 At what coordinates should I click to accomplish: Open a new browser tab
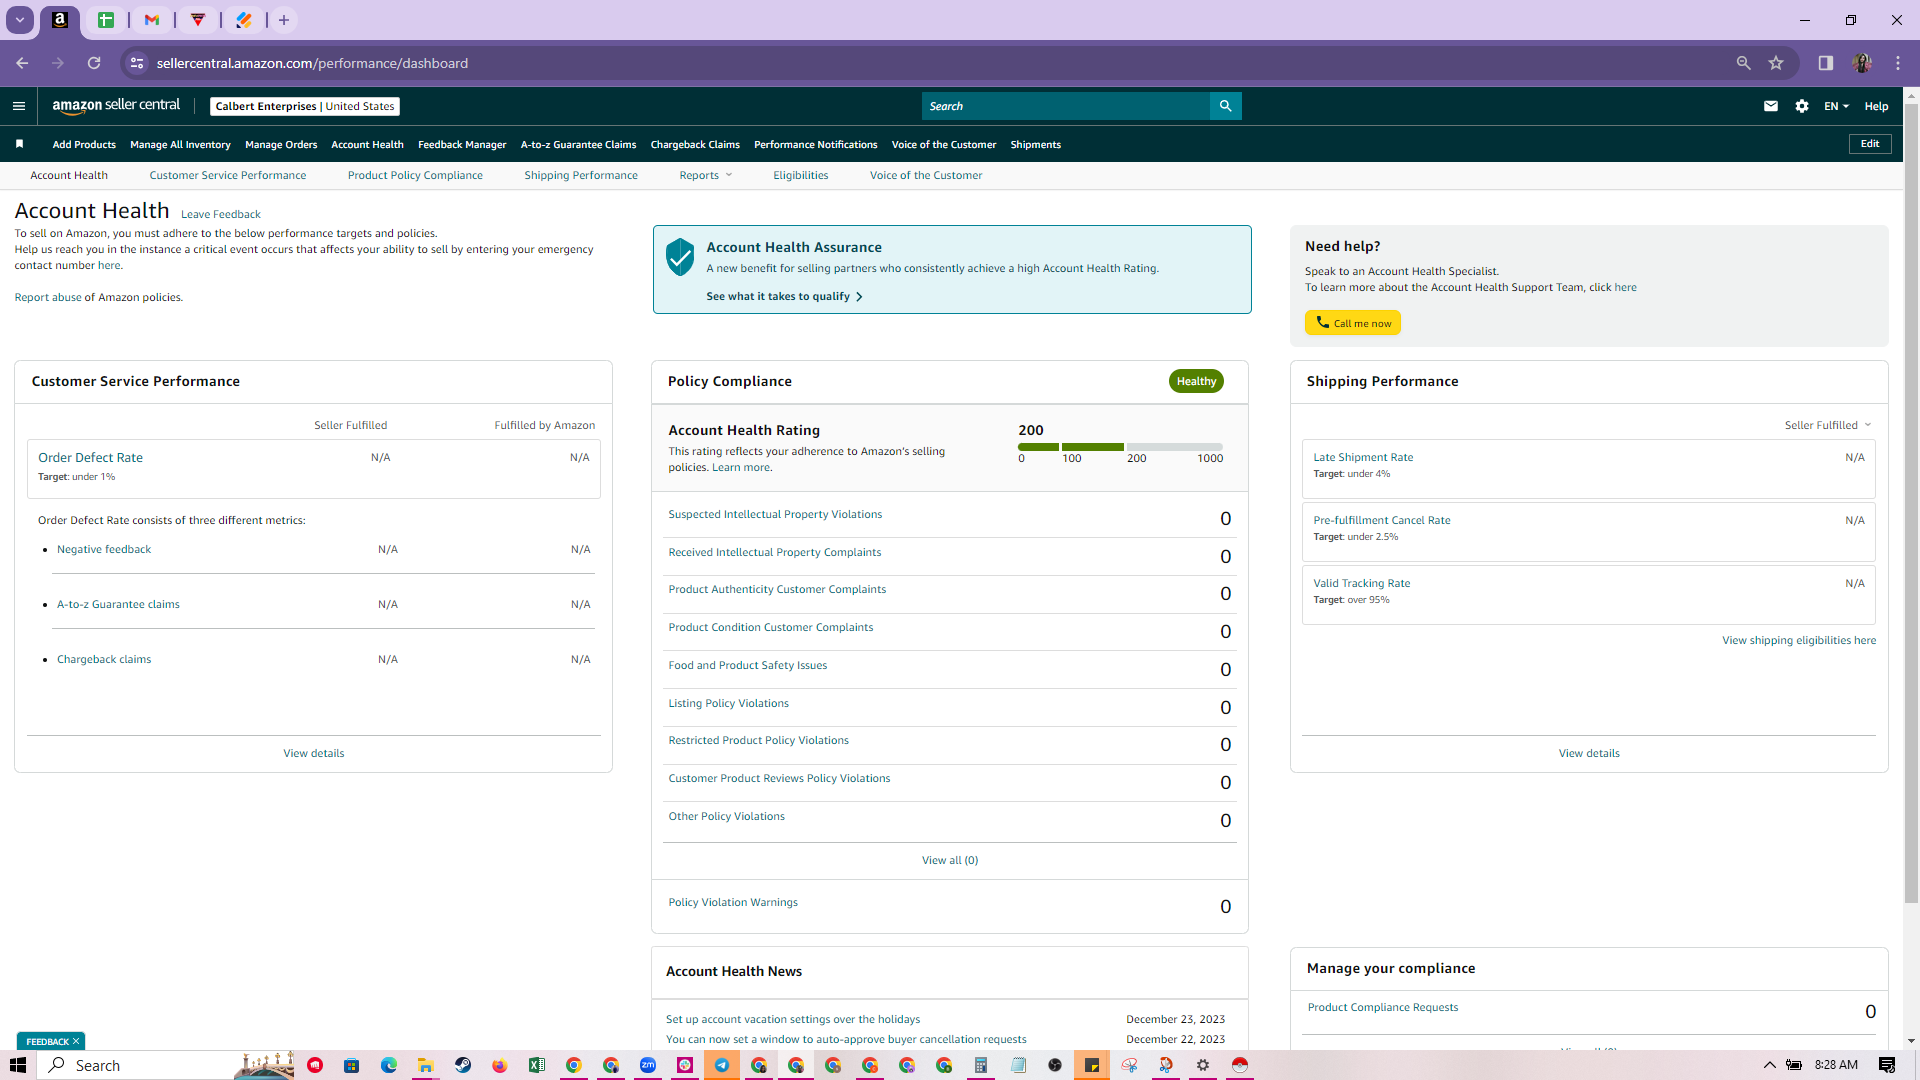click(x=284, y=20)
